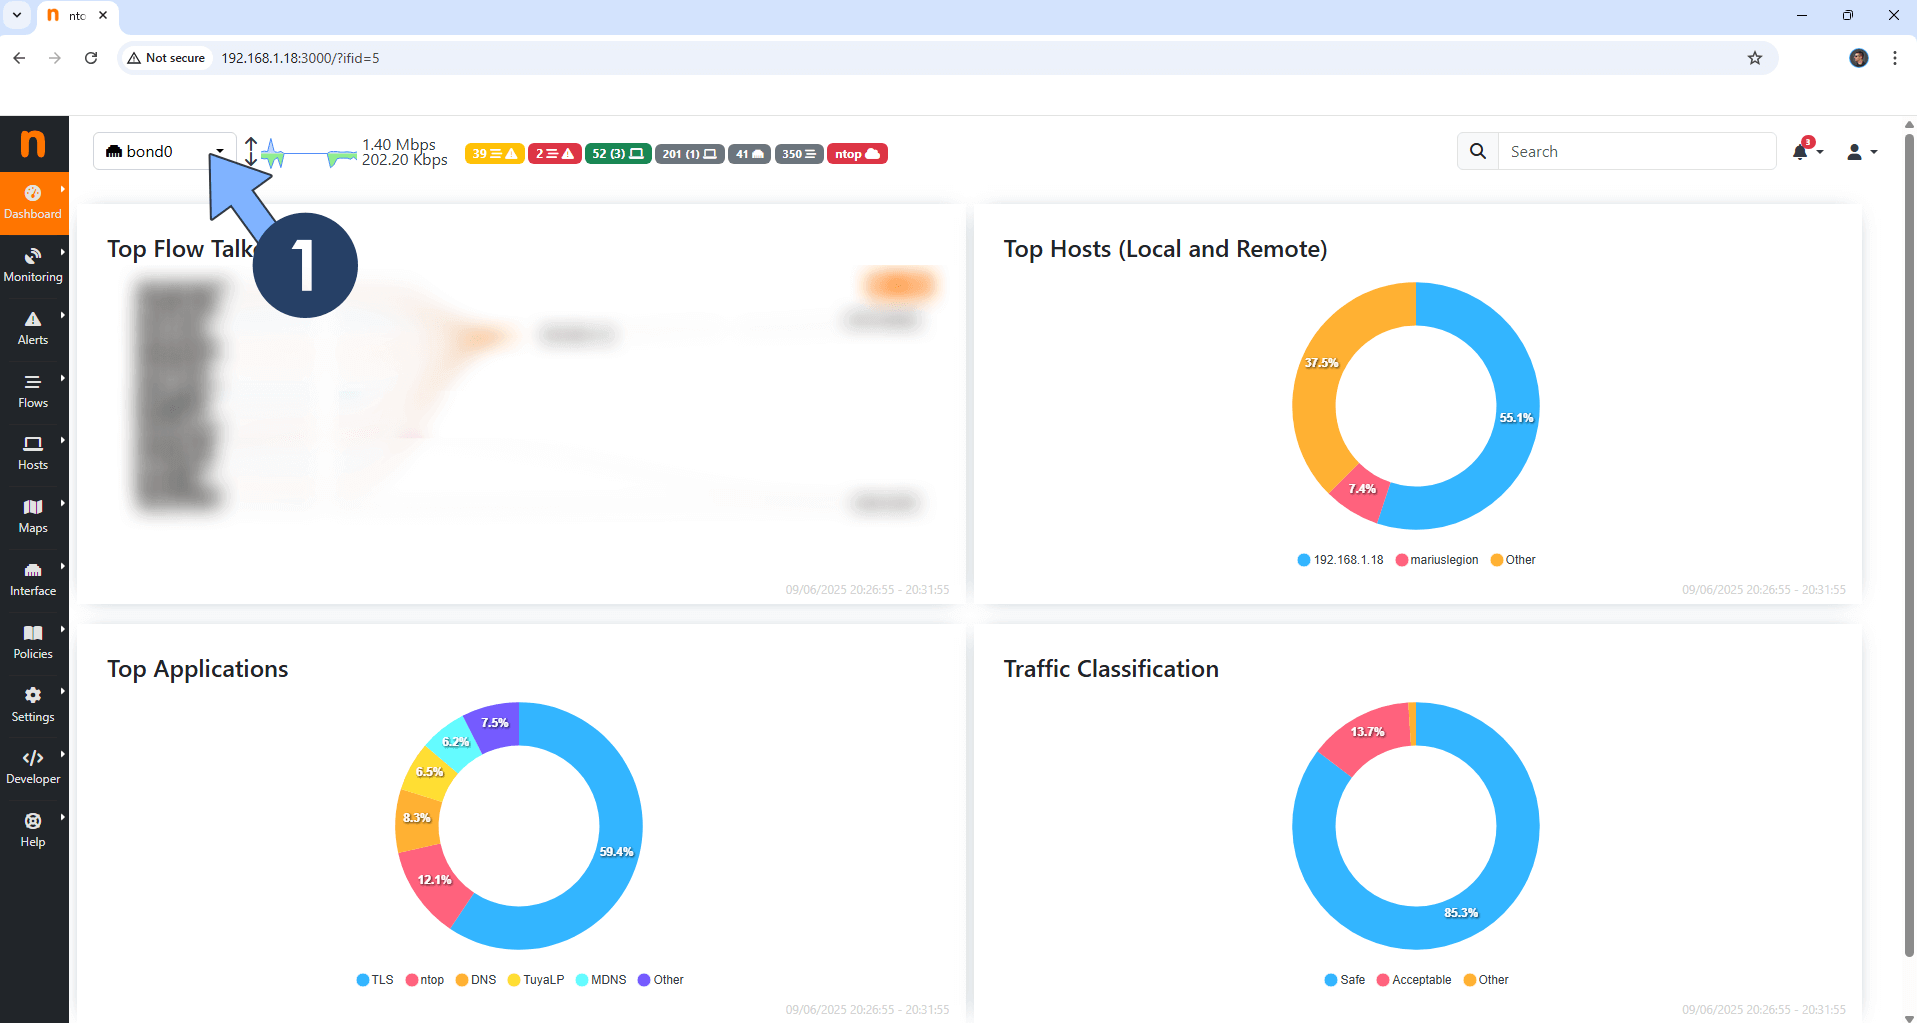Click the 85.3% Safe chart slice
1917x1023 pixels.
click(1460, 912)
